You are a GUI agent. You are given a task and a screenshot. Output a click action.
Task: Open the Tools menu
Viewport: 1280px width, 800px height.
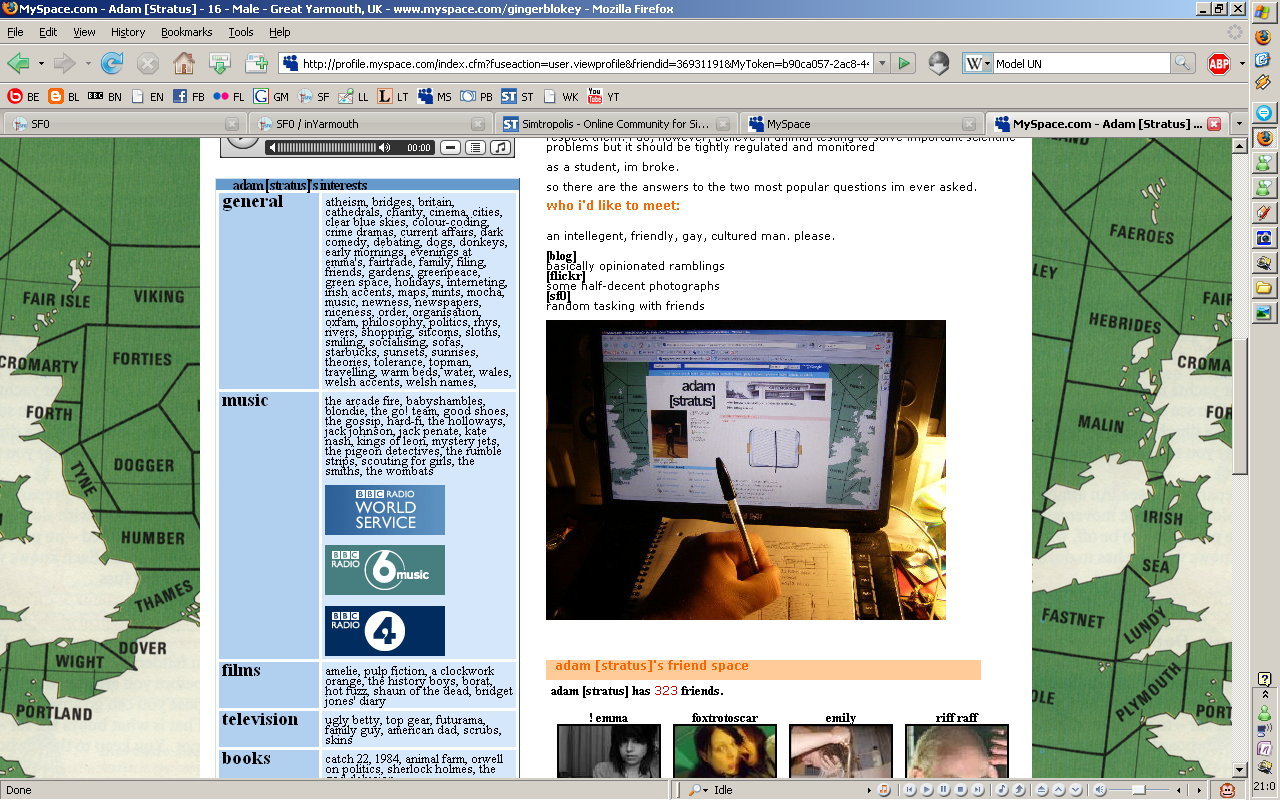click(x=241, y=32)
